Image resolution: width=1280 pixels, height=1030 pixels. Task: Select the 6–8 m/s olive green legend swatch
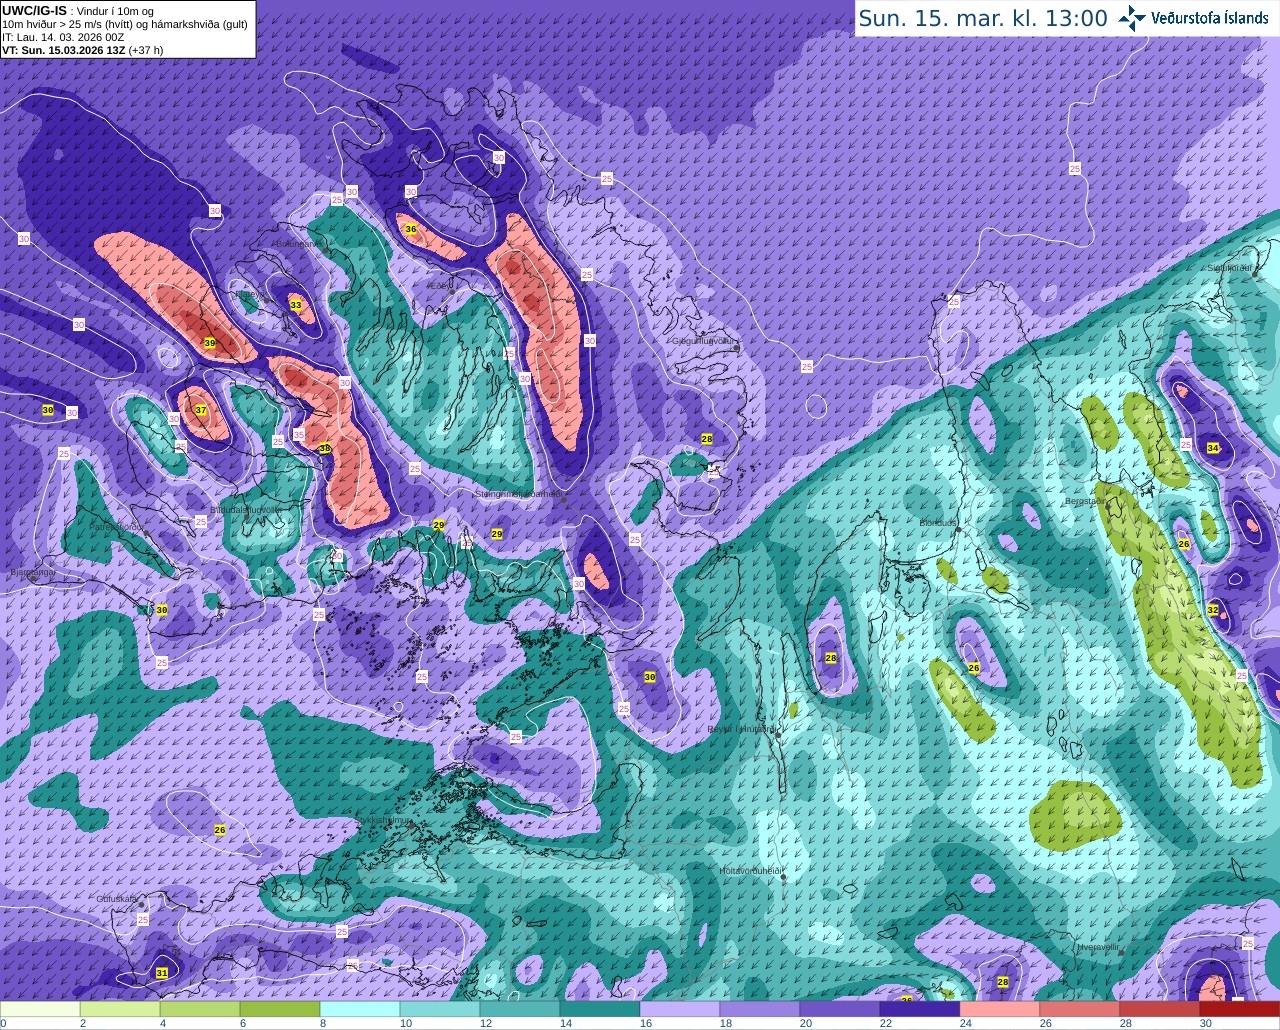click(x=280, y=1009)
